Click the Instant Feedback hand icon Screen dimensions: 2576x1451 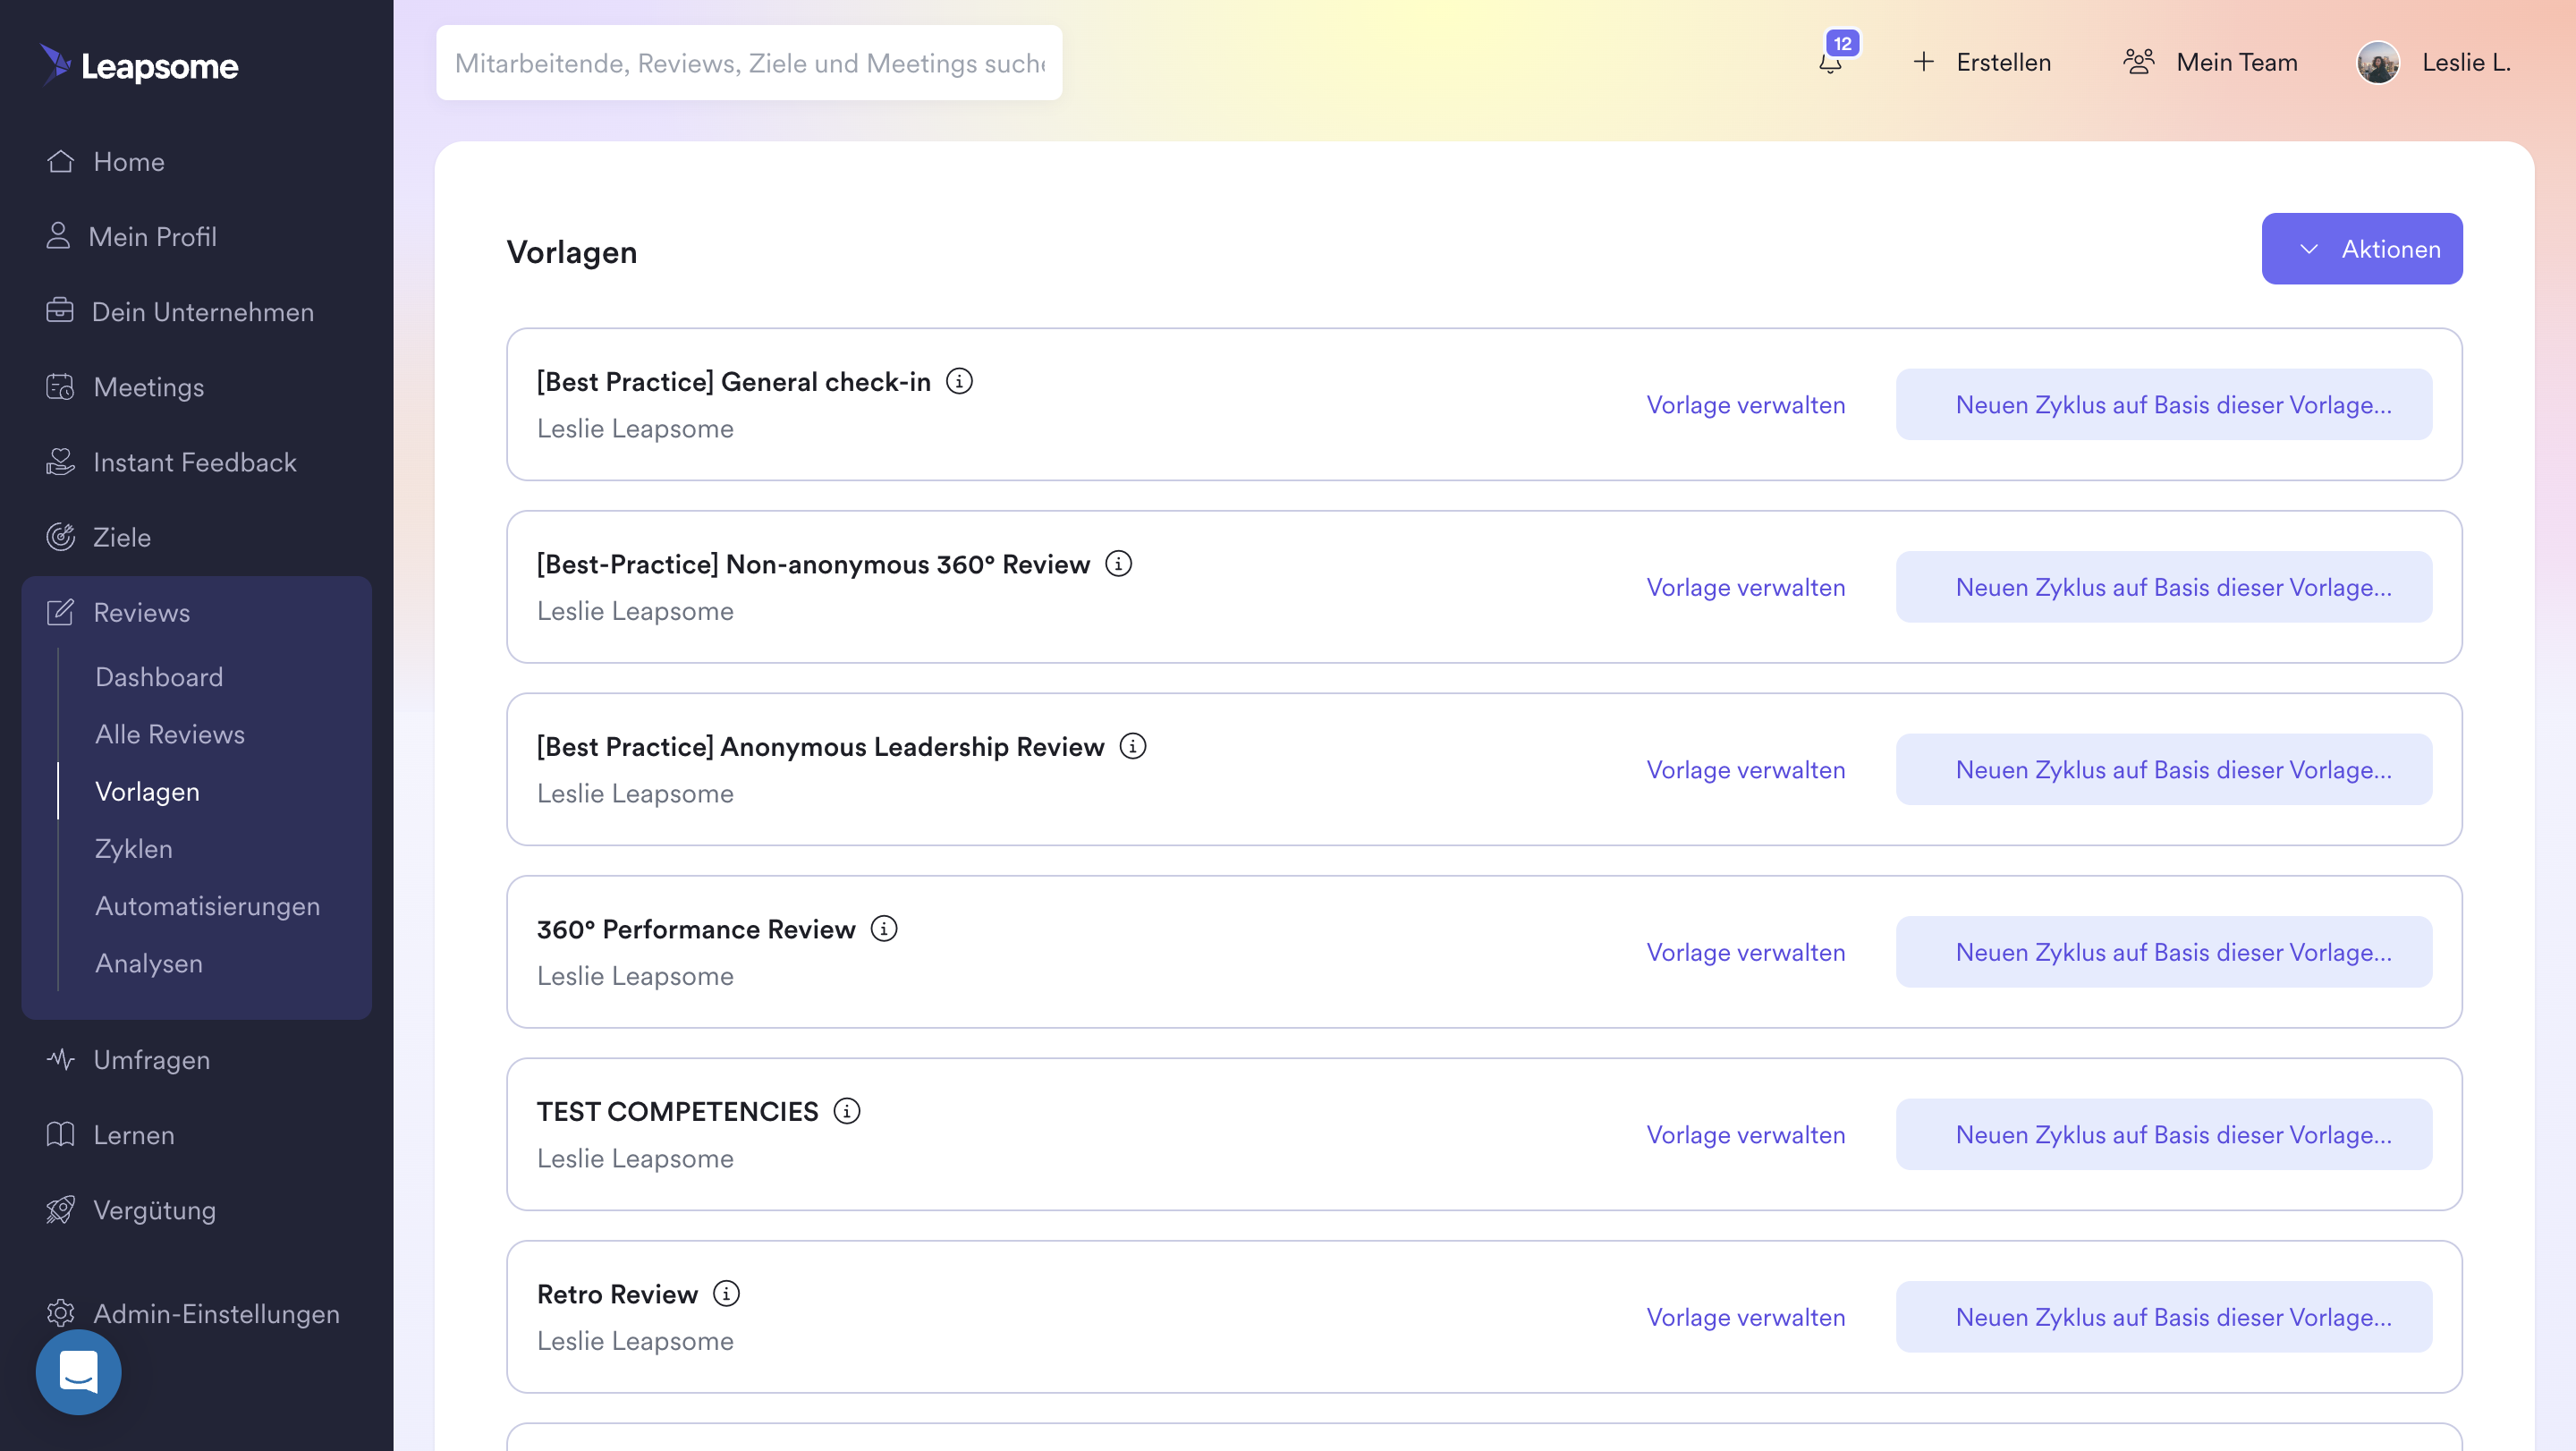60,461
